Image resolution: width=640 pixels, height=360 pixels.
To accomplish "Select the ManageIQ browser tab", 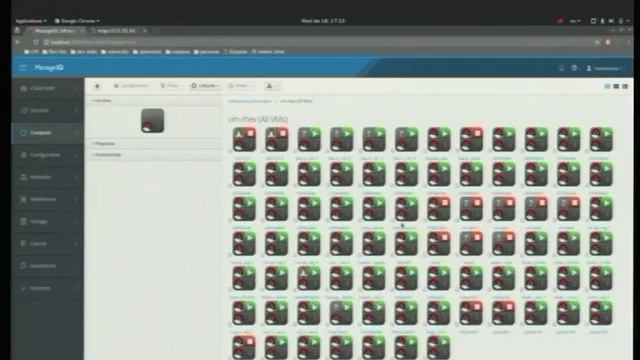I will pos(56,31).
